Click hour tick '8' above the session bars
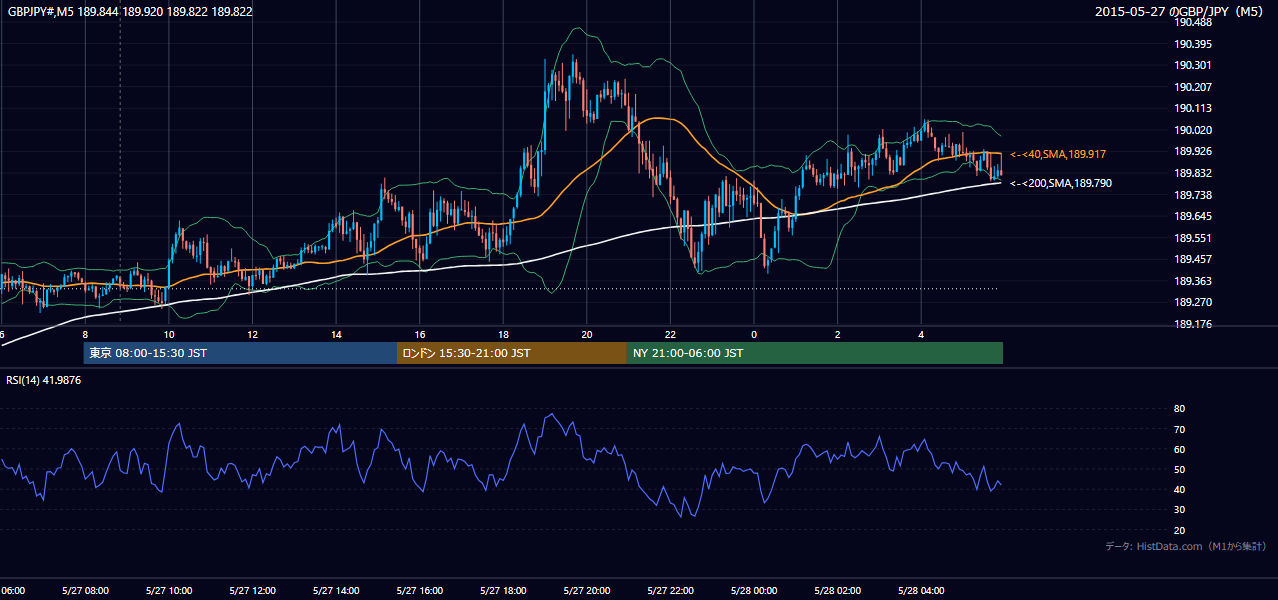The height and width of the screenshot is (600, 1278). tap(85, 334)
